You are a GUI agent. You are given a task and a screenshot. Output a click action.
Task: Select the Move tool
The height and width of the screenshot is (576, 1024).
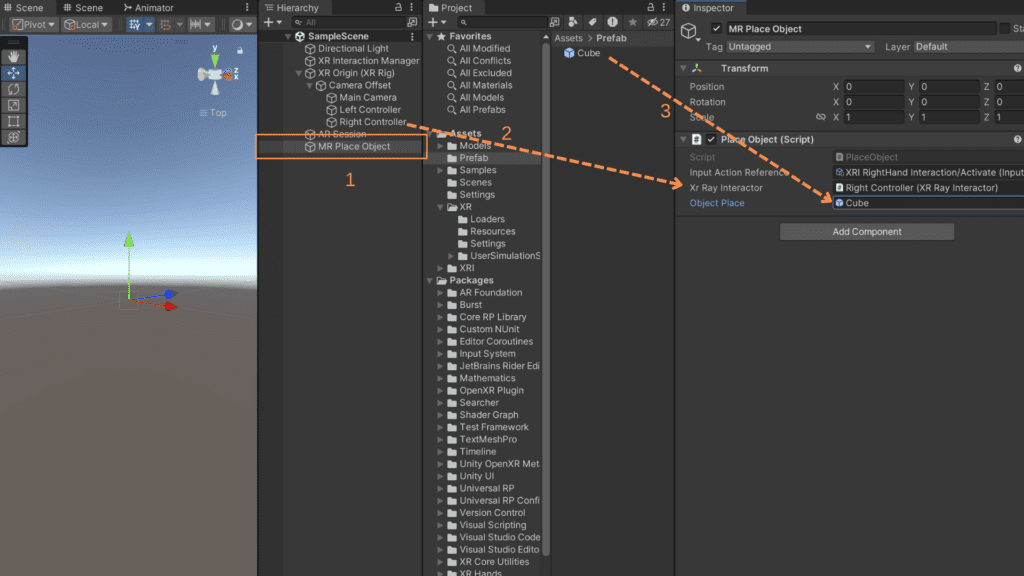pyautogui.click(x=12, y=73)
